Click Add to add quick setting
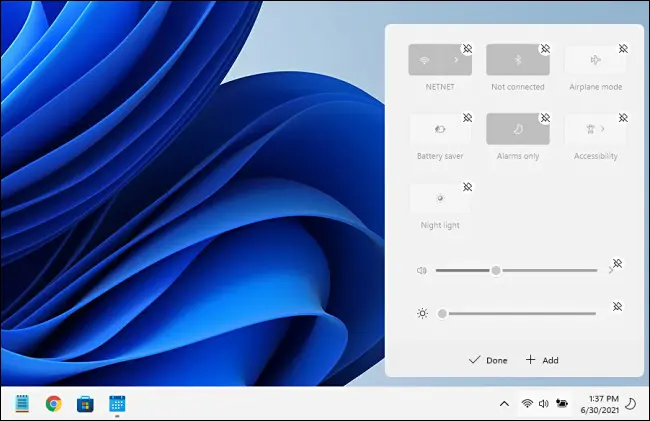650x421 pixels. click(542, 360)
